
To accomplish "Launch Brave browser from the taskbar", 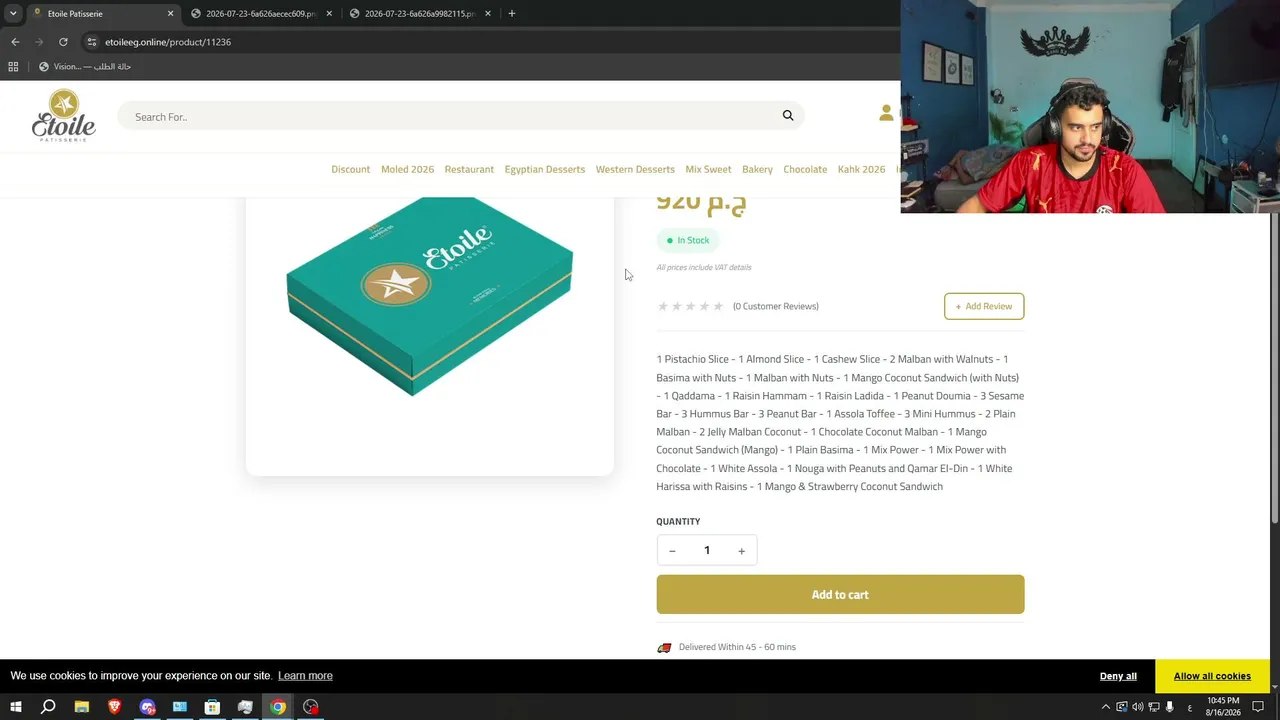I will (114, 707).
